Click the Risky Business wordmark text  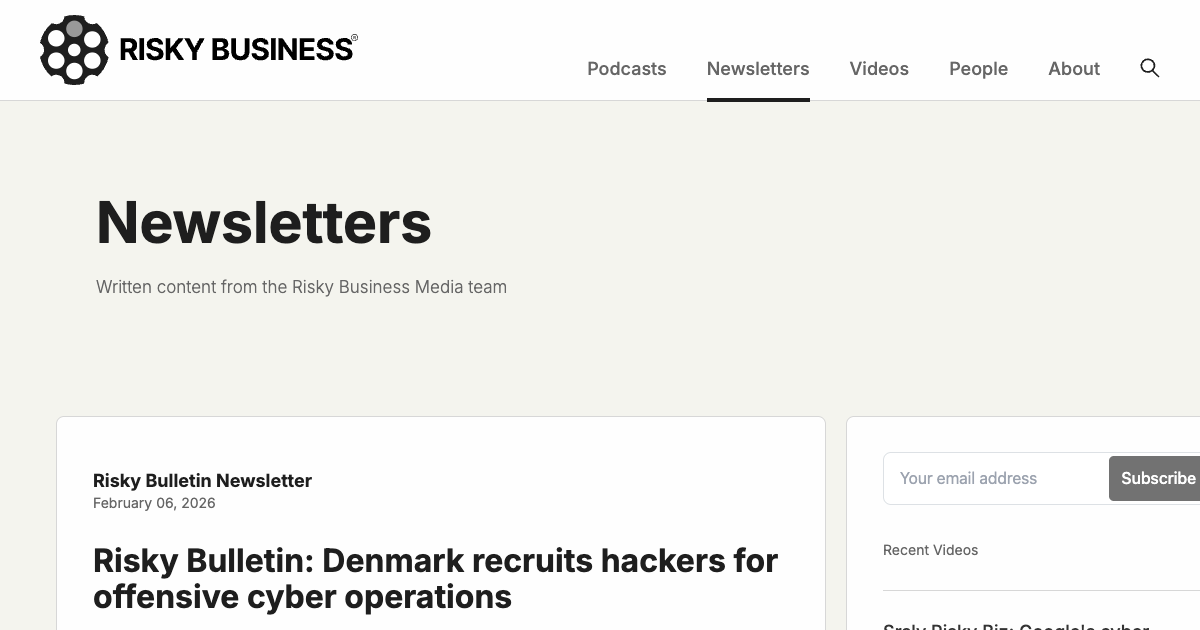[x=232, y=47]
